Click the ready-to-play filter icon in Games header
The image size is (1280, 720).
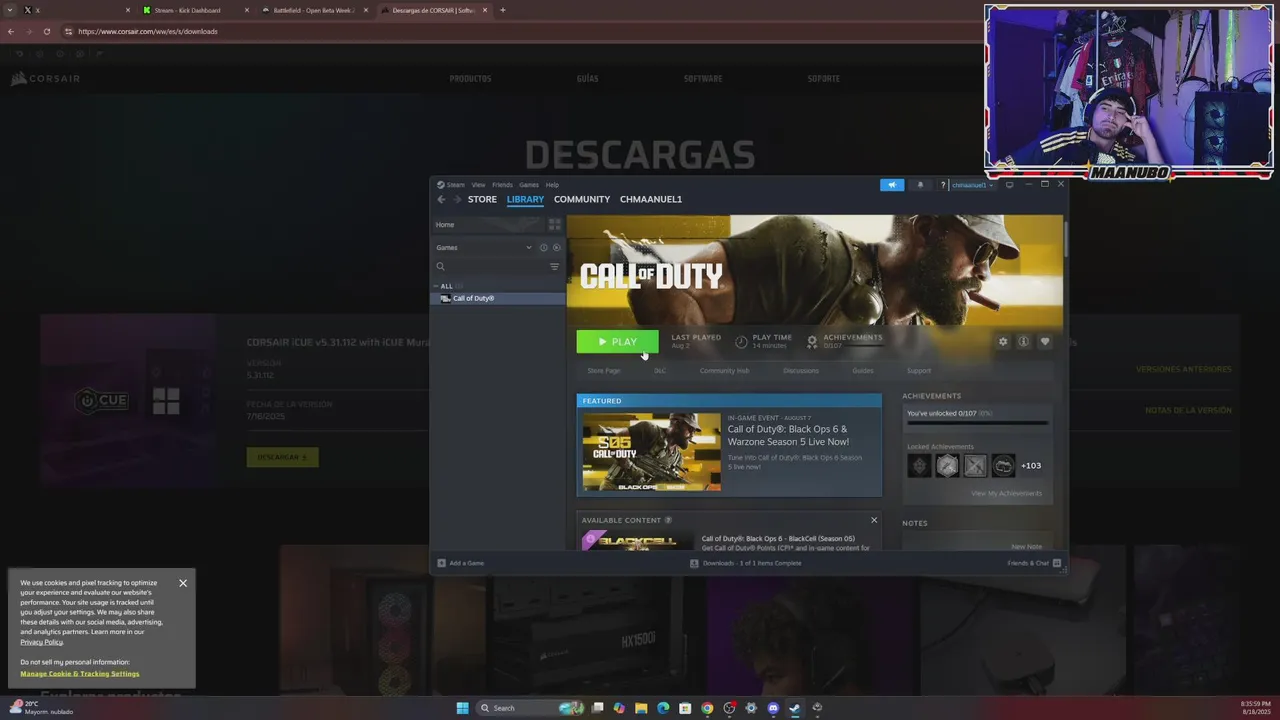[557, 248]
